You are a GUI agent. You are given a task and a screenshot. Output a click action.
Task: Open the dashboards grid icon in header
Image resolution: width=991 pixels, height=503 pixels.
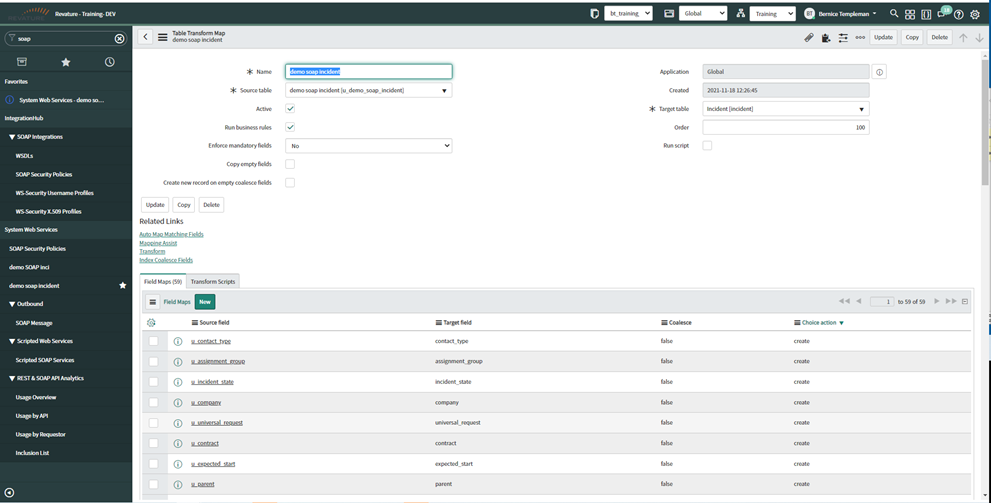pos(910,14)
